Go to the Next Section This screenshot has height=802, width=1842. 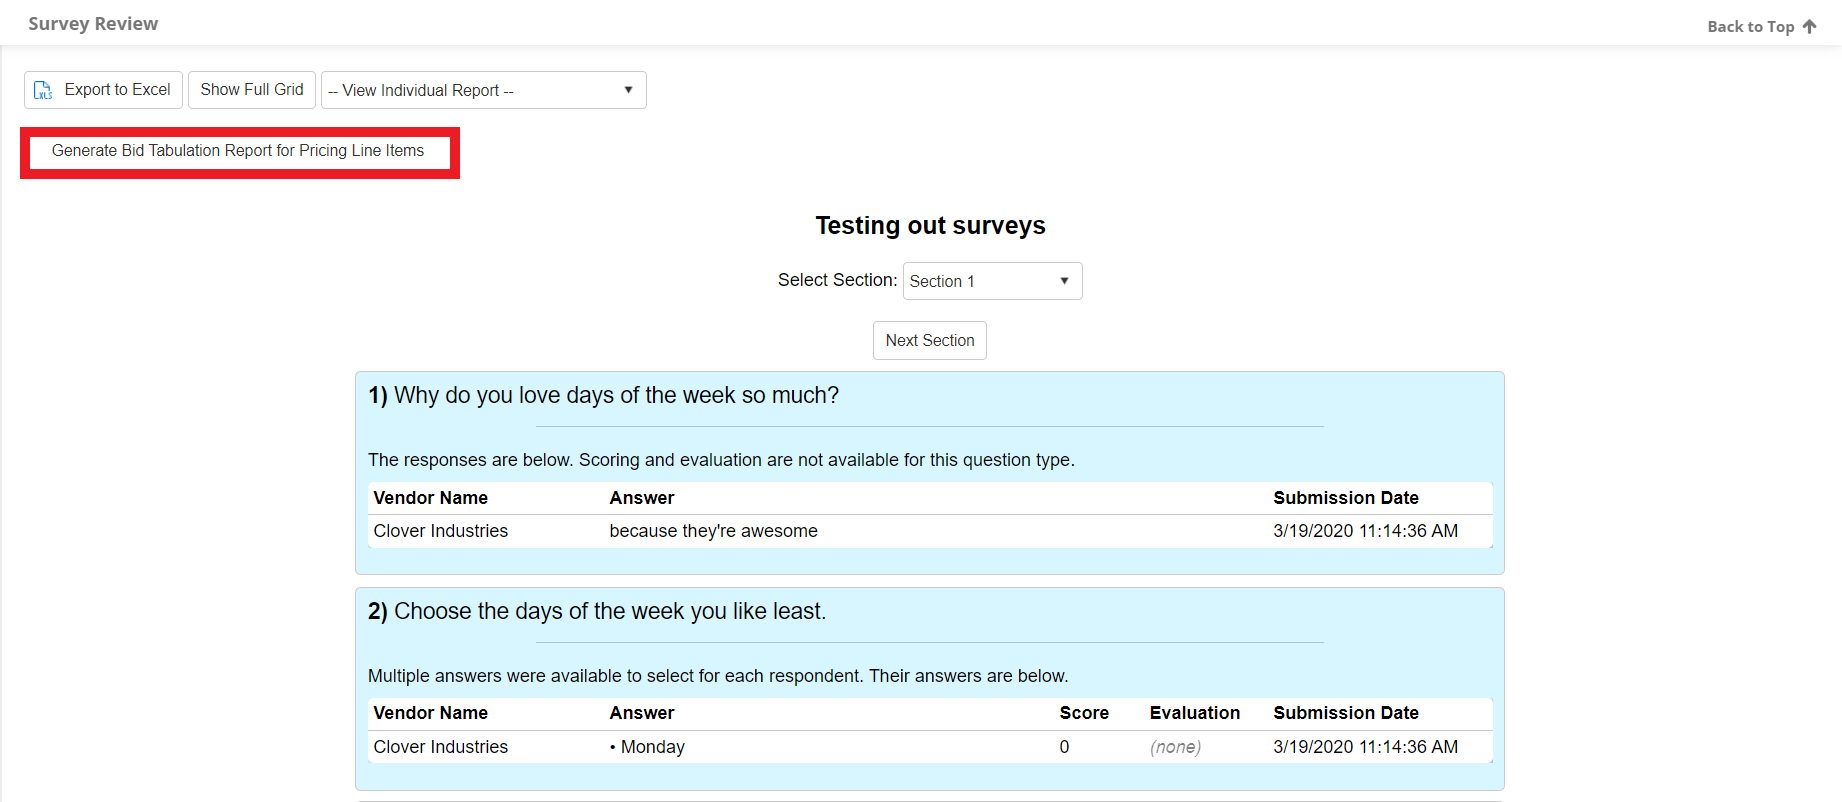click(930, 340)
